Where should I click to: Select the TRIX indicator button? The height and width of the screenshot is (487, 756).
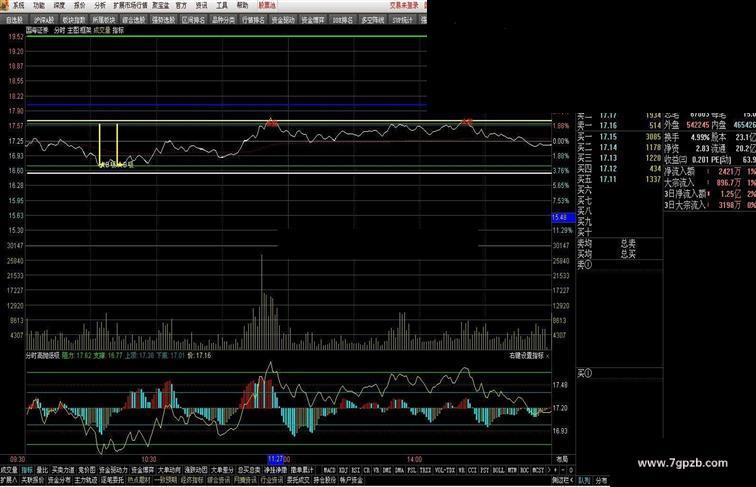click(425, 470)
